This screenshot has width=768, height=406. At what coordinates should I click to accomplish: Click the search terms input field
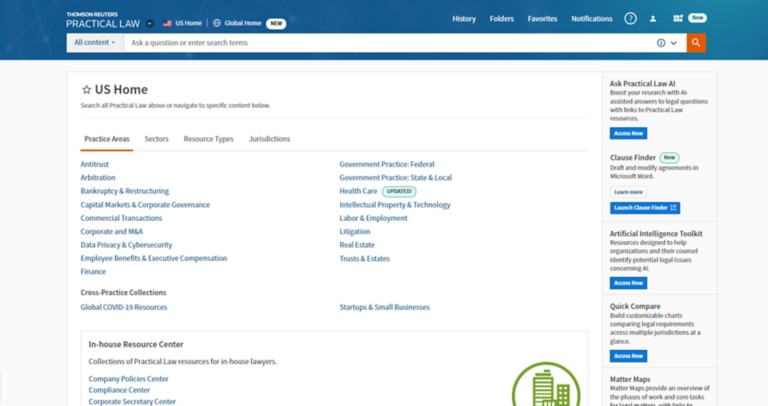[389, 43]
